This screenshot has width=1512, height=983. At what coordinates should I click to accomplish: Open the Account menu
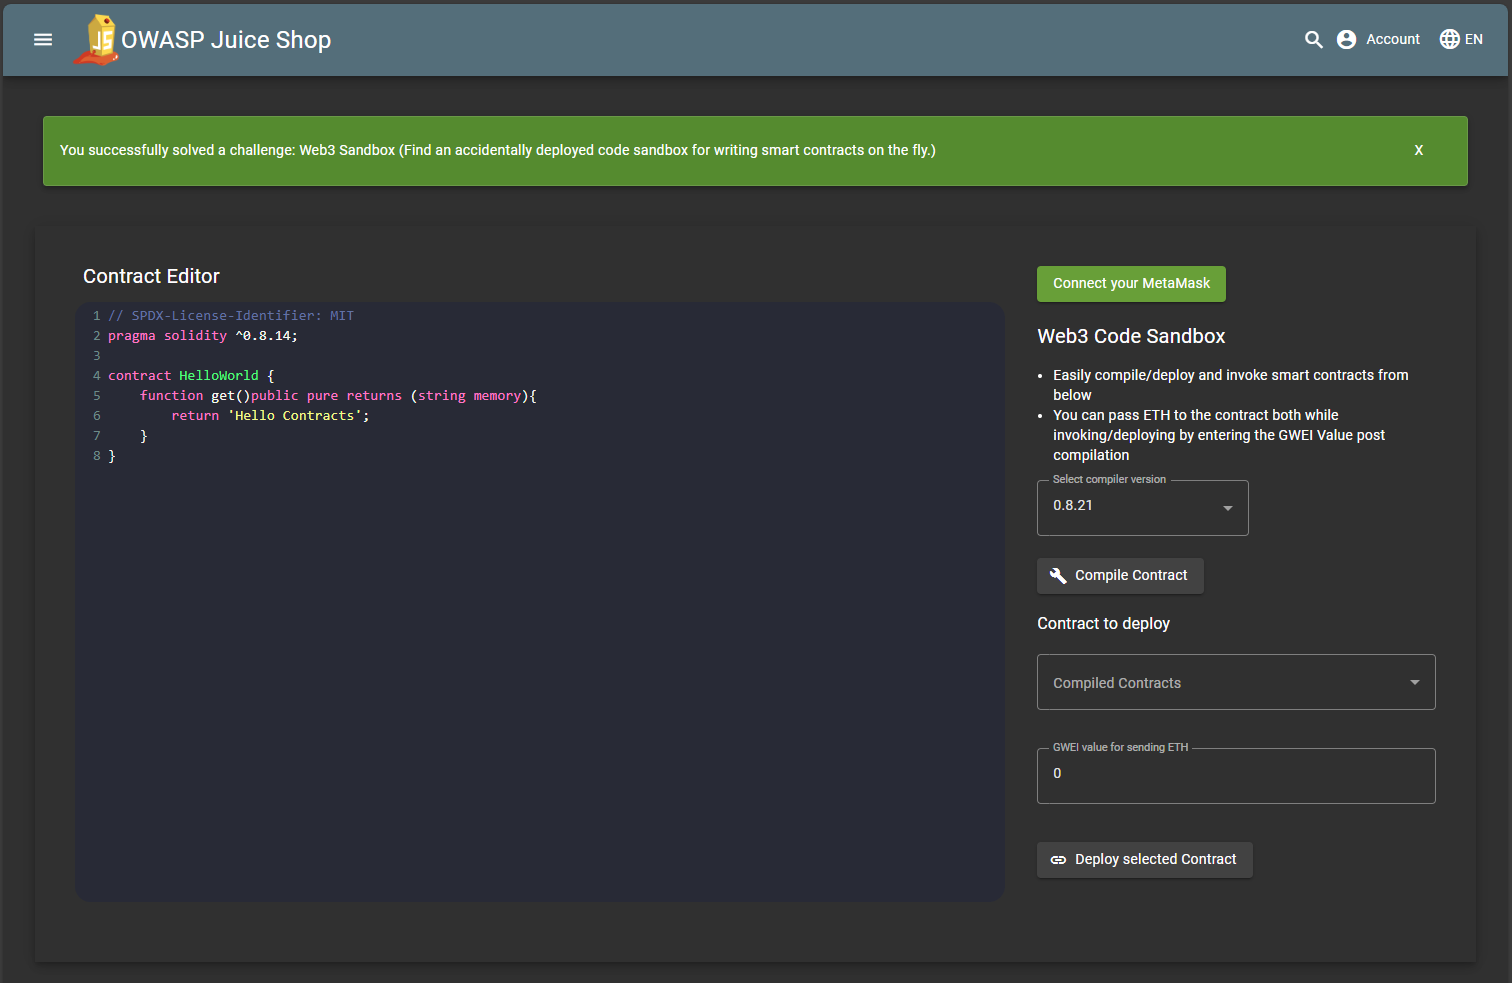coord(1378,39)
